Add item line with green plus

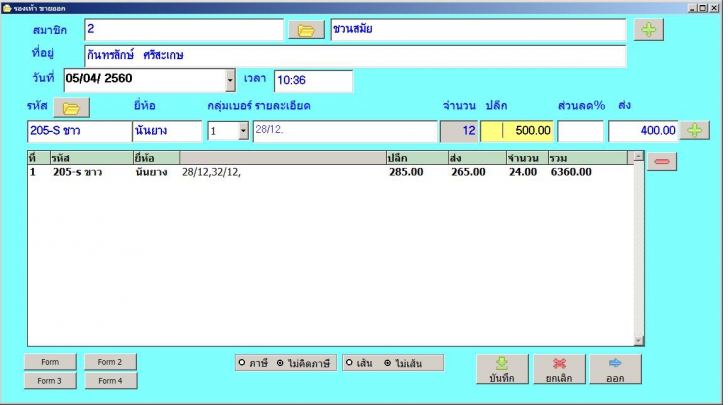695,131
